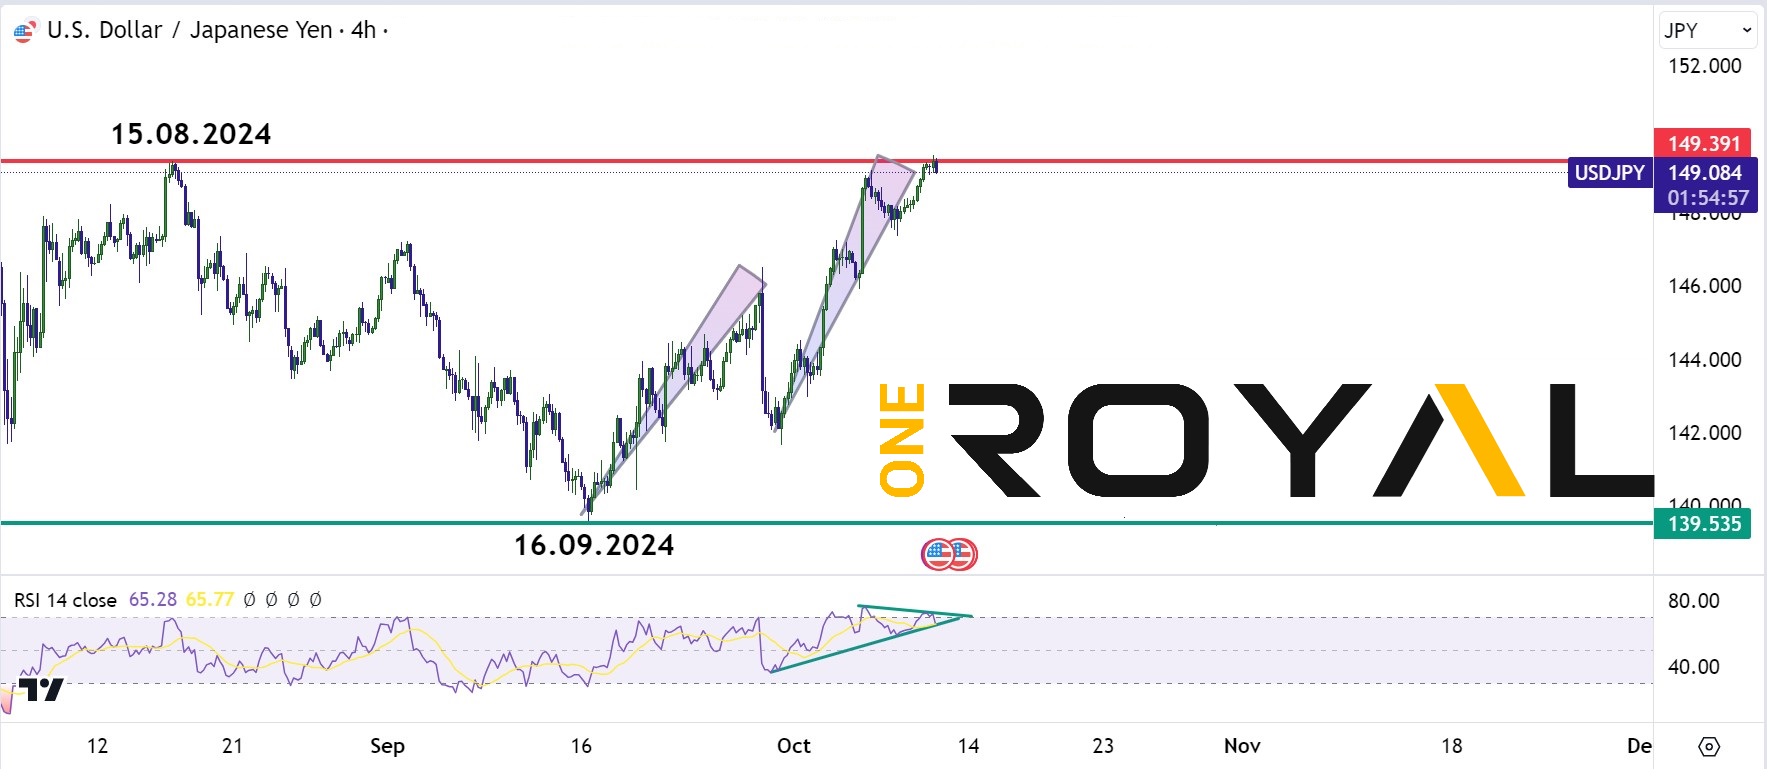This screenshot has height=778, width=1770.
Task: Click the Oct label on time axis
Action: 794,746
